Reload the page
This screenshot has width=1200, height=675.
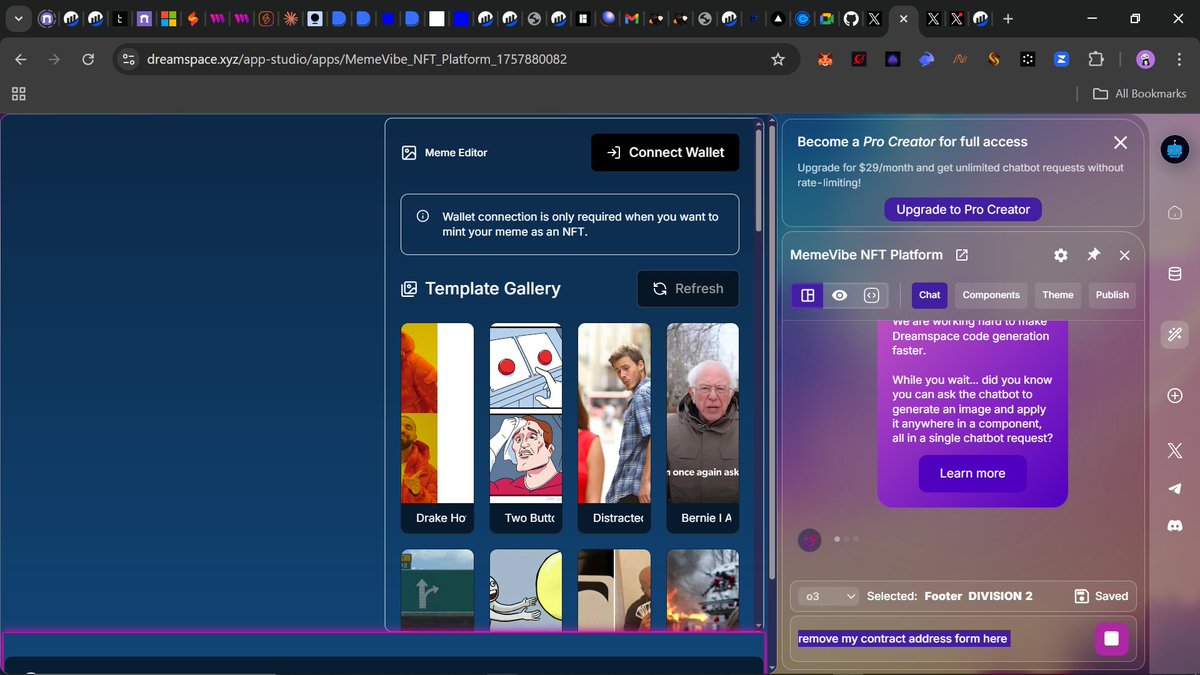click(88, 59)
